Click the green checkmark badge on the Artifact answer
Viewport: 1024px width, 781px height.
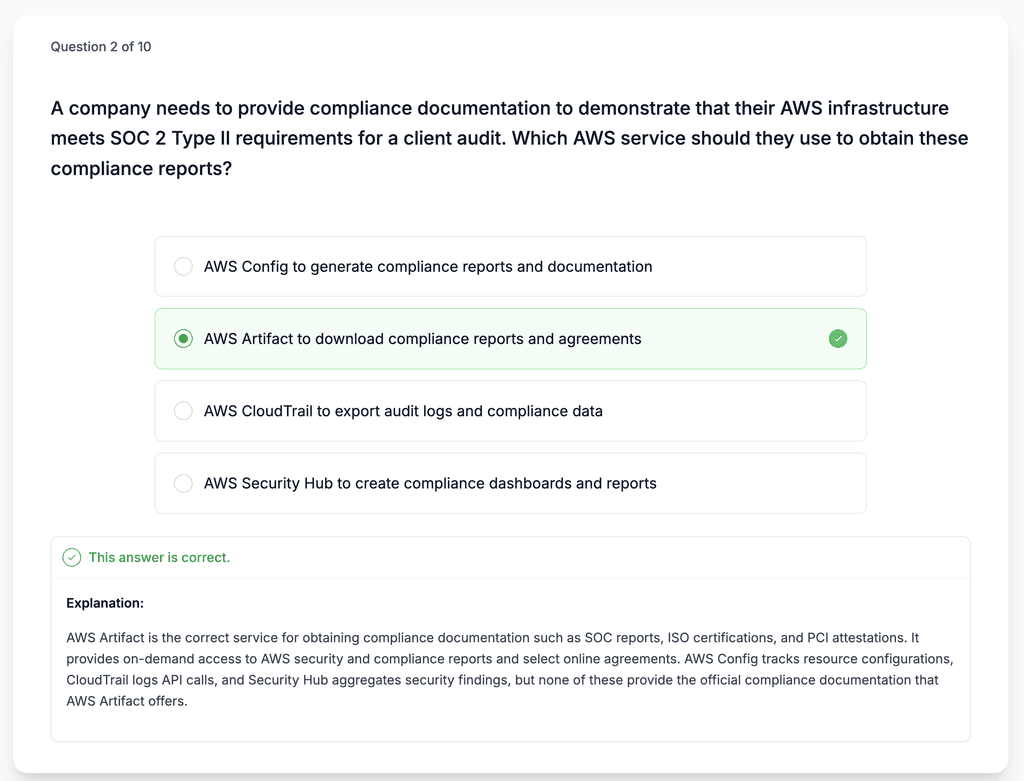click(x=838, y=339)
